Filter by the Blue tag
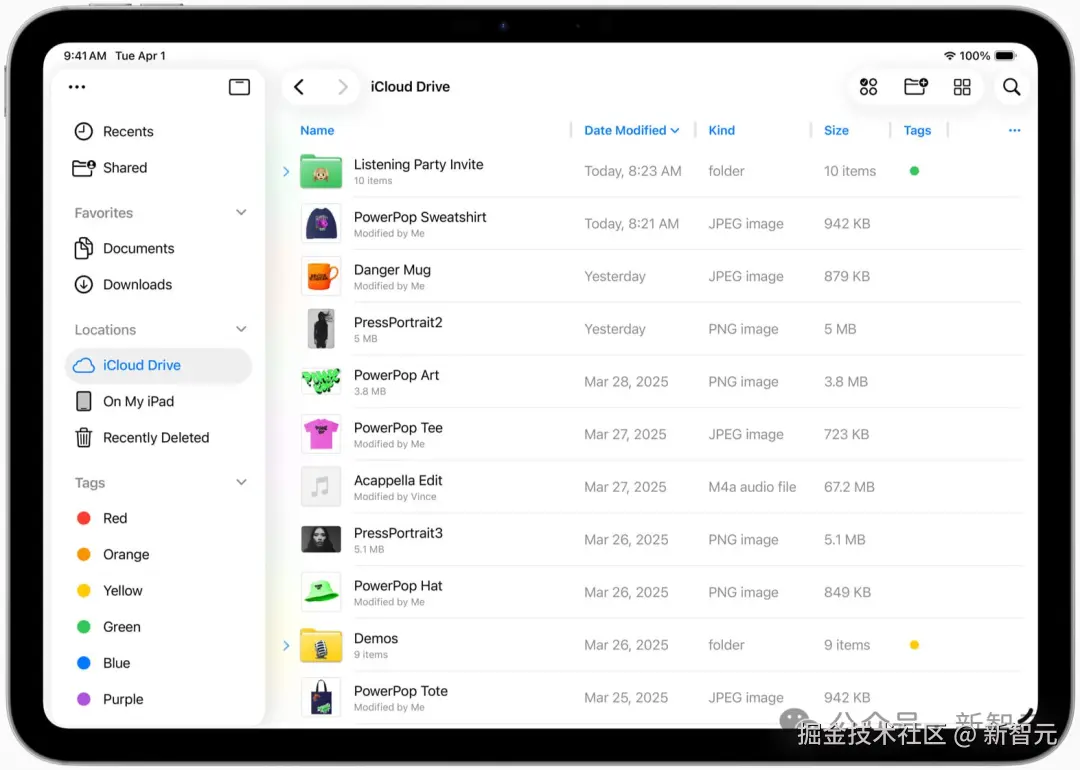The height and width of the screenshot is (770, 1080). (x=103, y=663)
